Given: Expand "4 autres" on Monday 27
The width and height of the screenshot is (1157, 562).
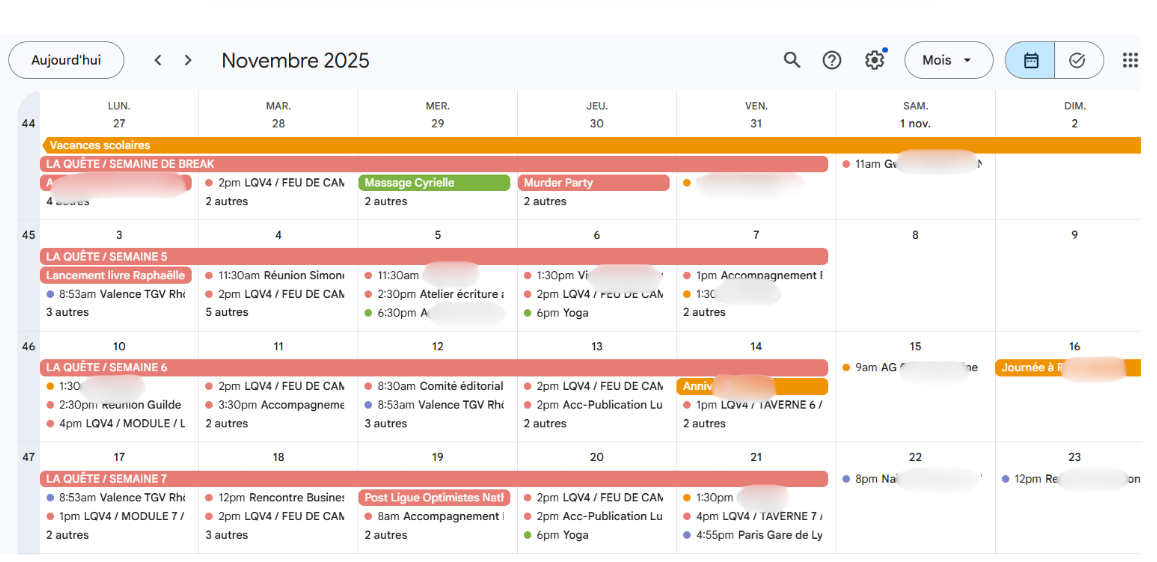Looking at the screenshot, I should pos(68,202).
